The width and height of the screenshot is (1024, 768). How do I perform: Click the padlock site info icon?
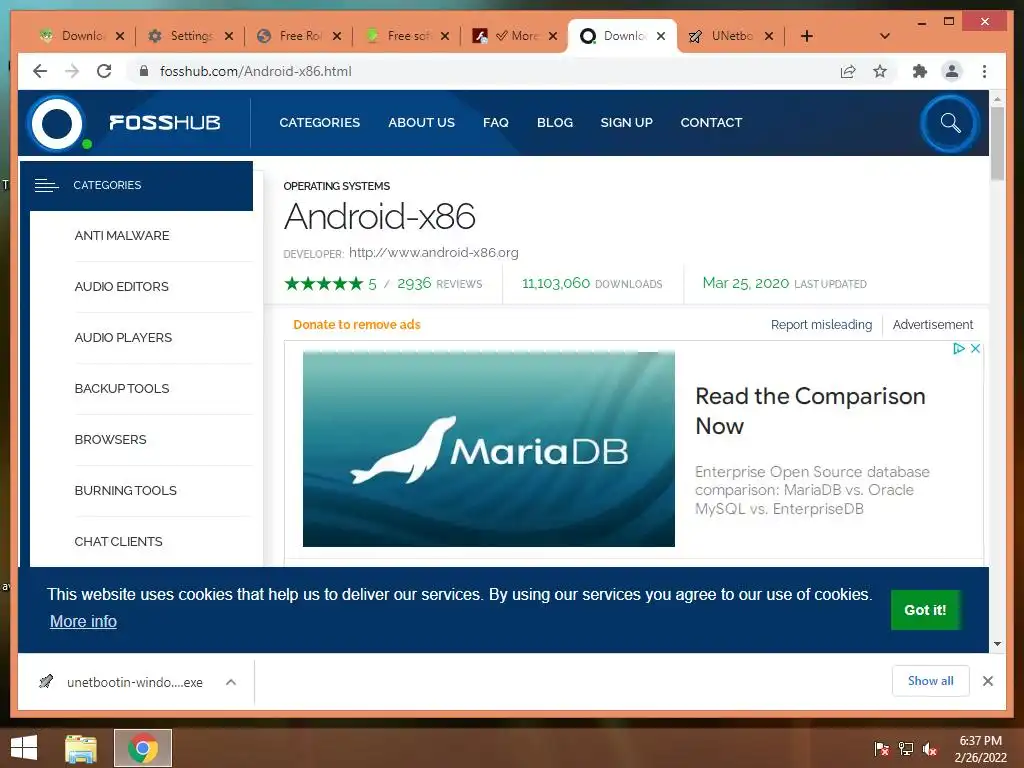pos(144,71)
